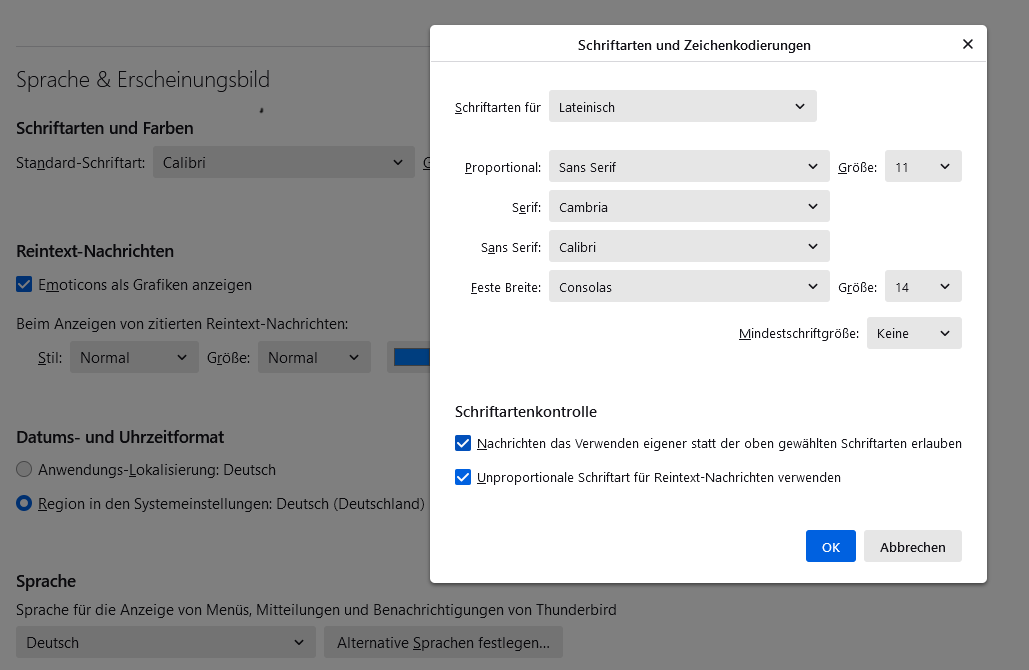1029x670 pixels.
Task: Select 'Region in den Systemeinstellungen' radio option
Action: [x=25, y=504]
